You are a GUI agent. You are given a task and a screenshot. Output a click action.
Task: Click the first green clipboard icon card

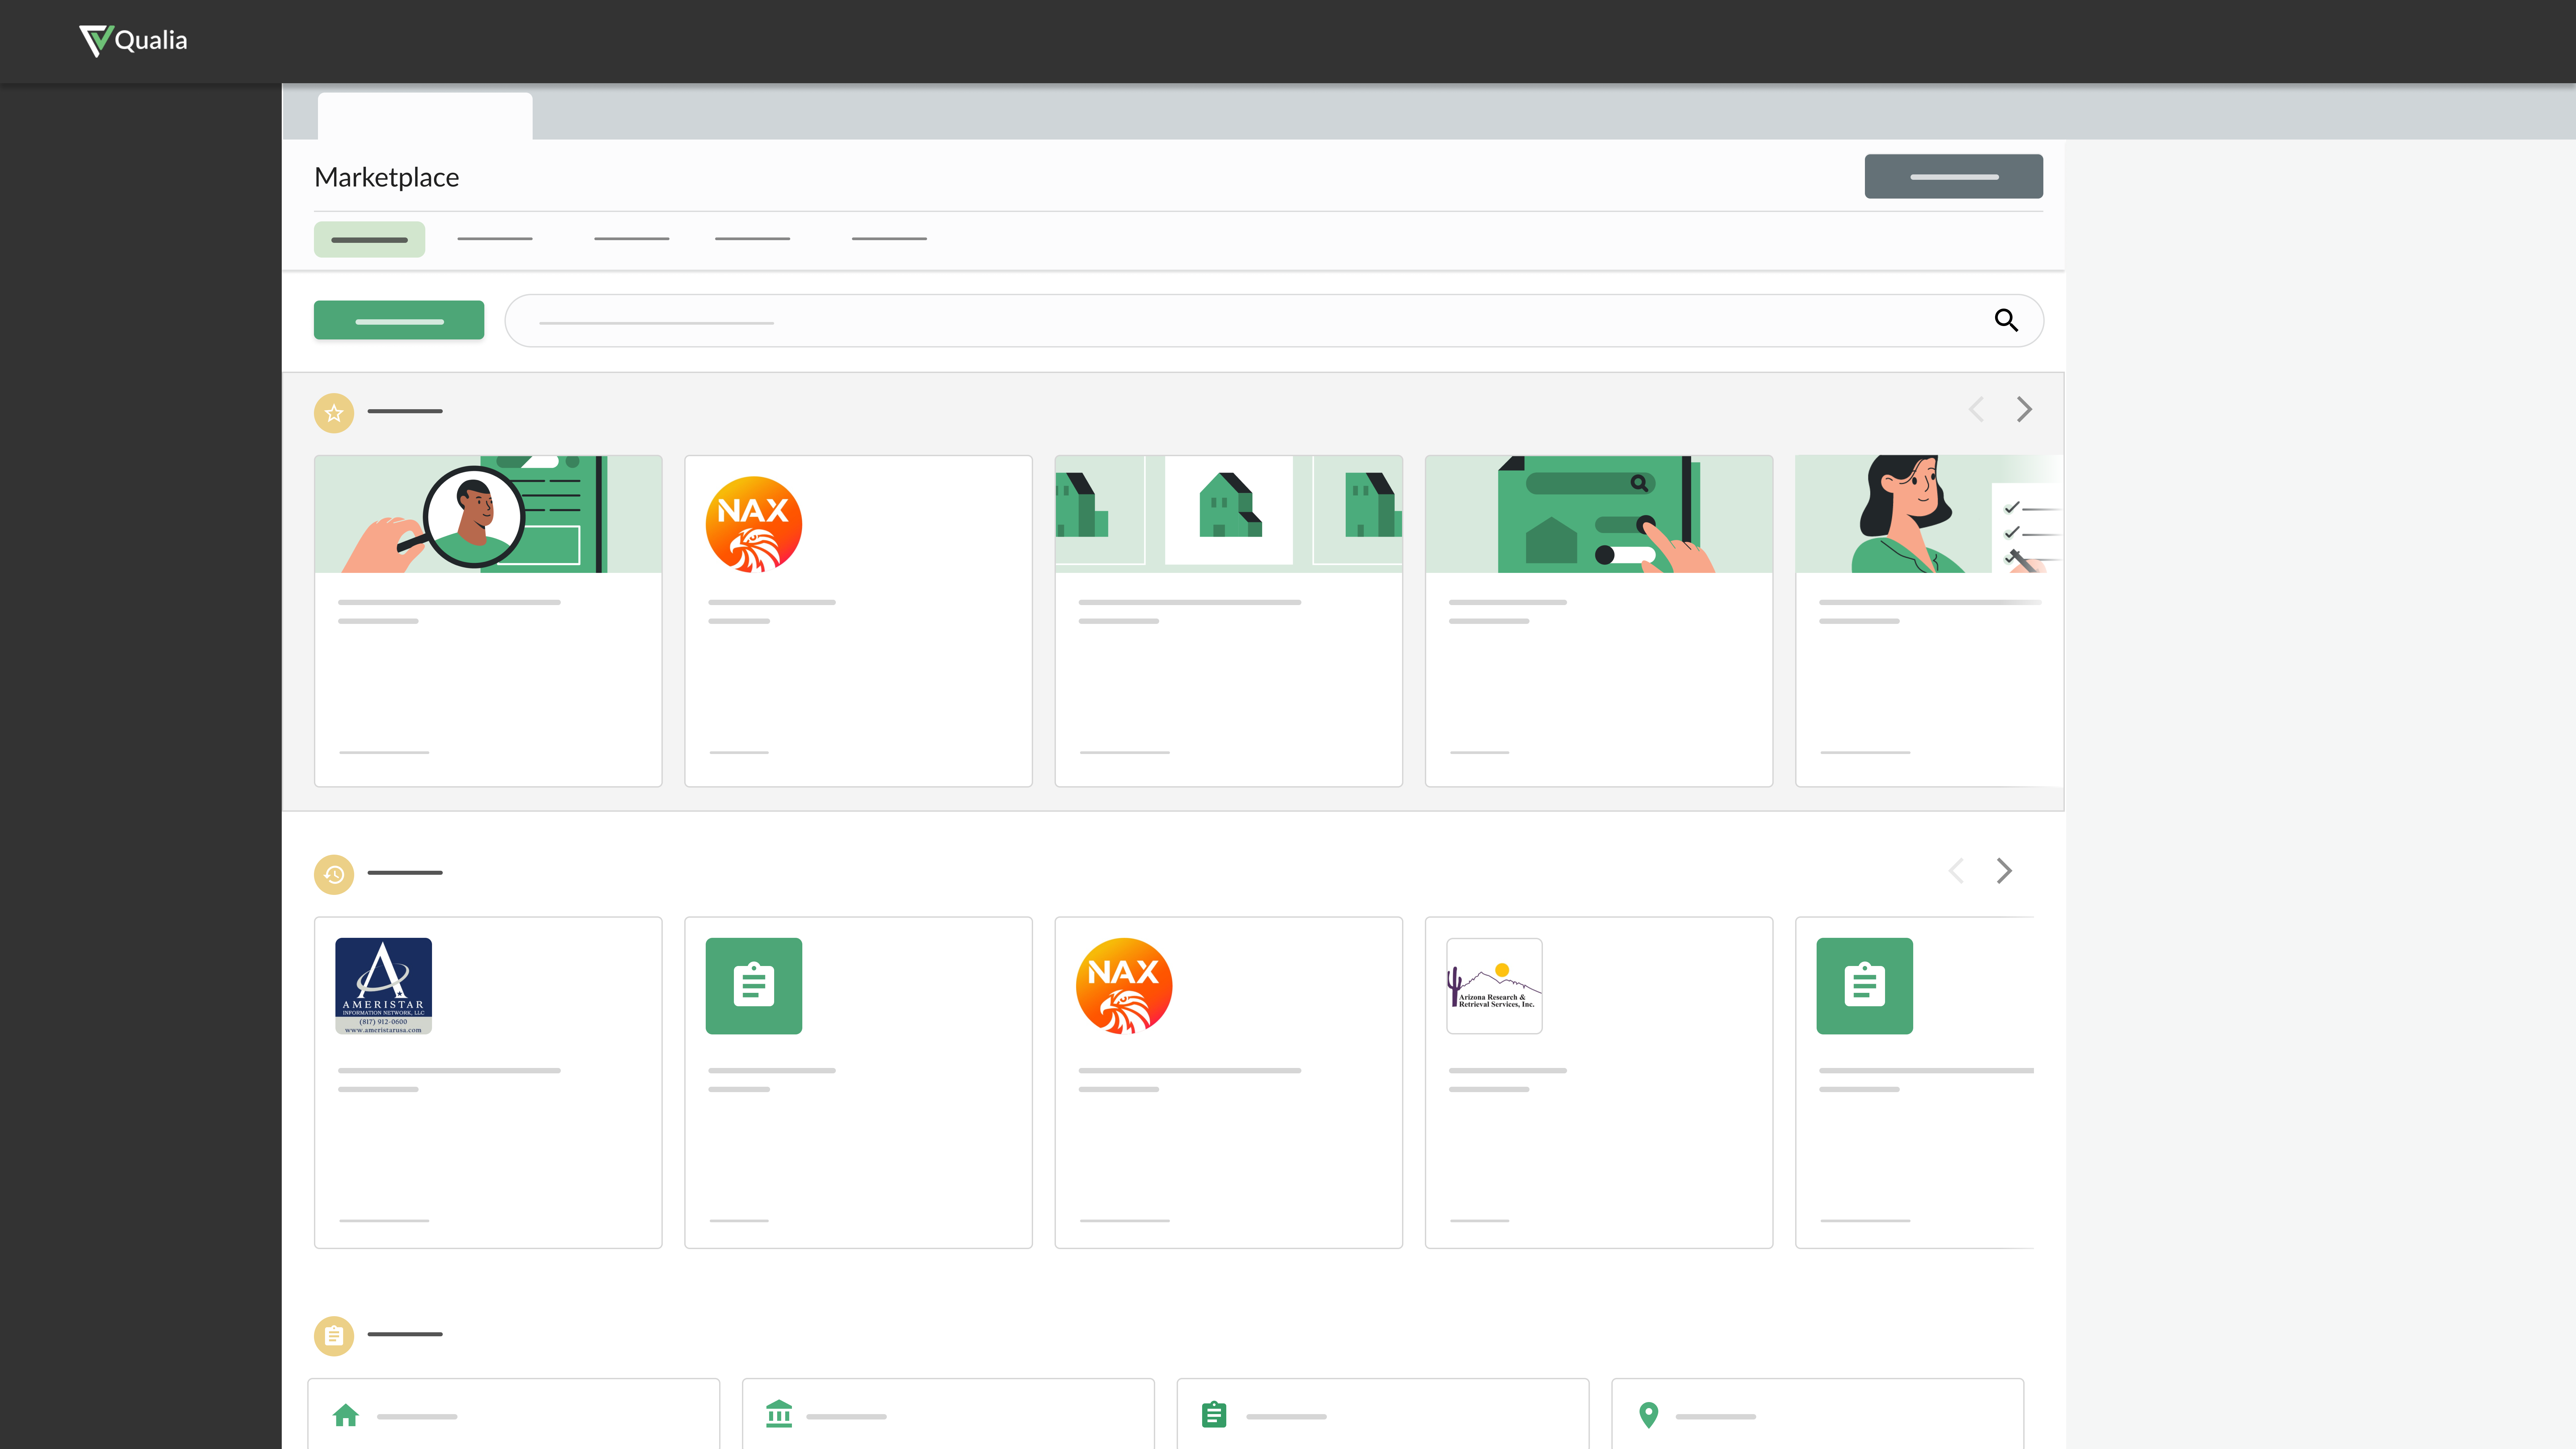[858, 1082]
